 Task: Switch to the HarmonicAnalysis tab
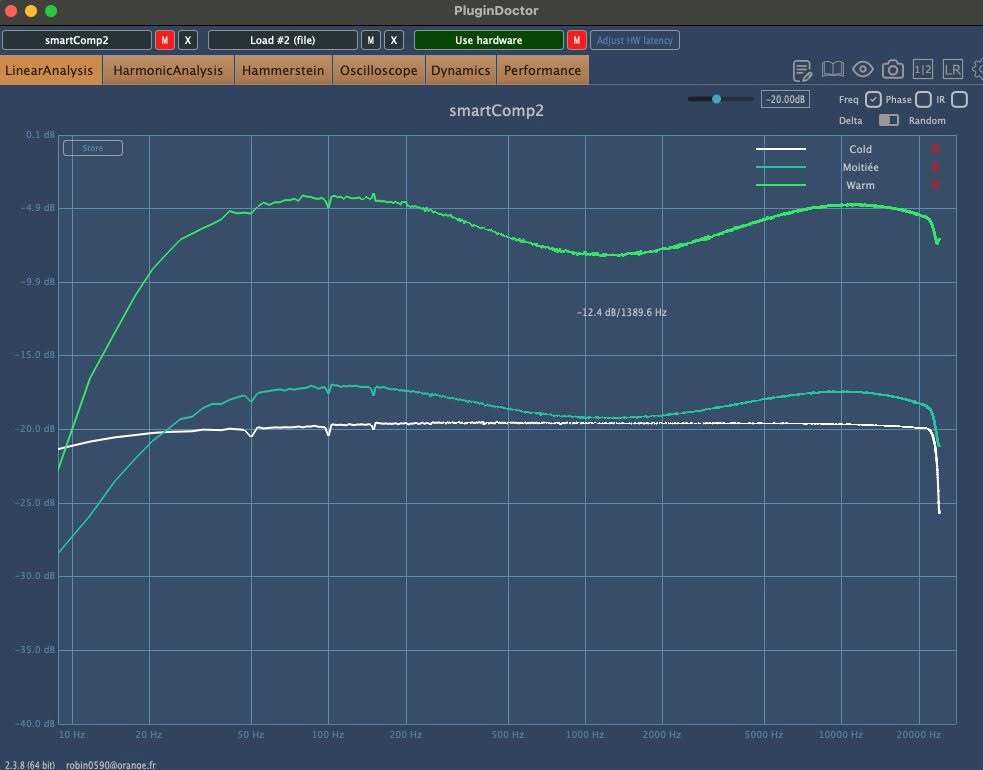168,70
